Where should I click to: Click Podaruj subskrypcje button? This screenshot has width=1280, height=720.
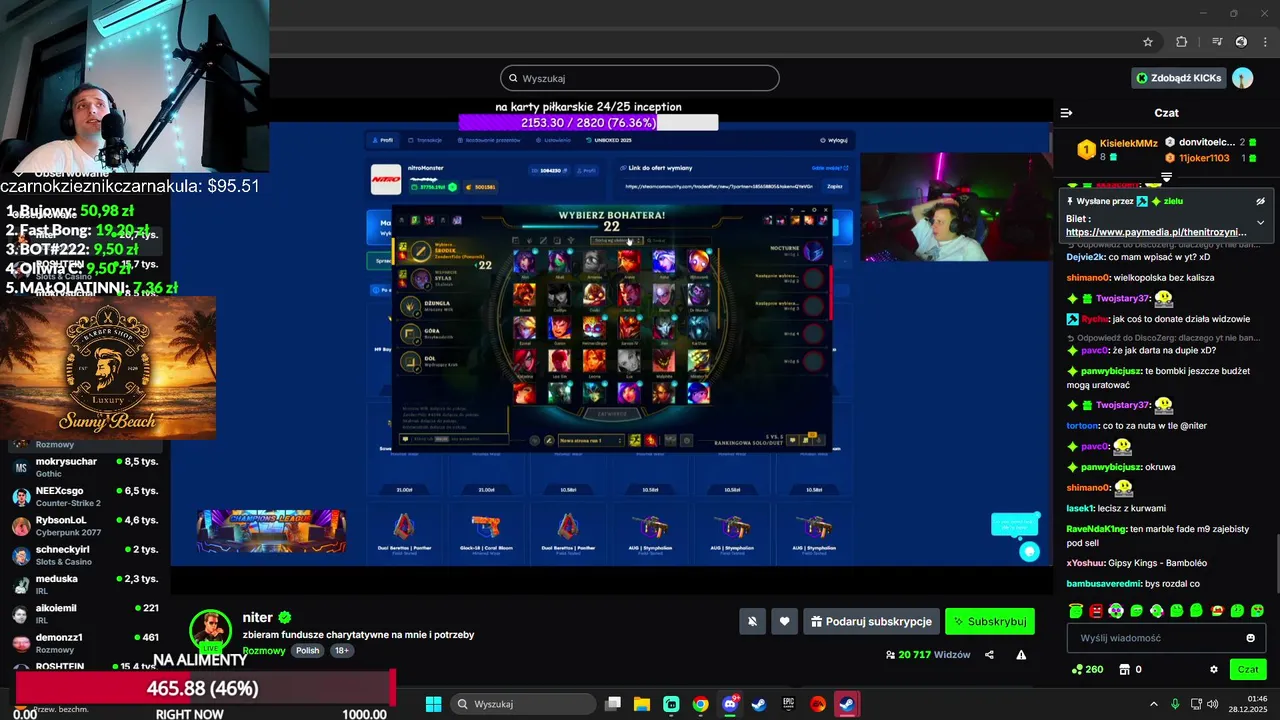pyautogui.click(x=871, y=621)
